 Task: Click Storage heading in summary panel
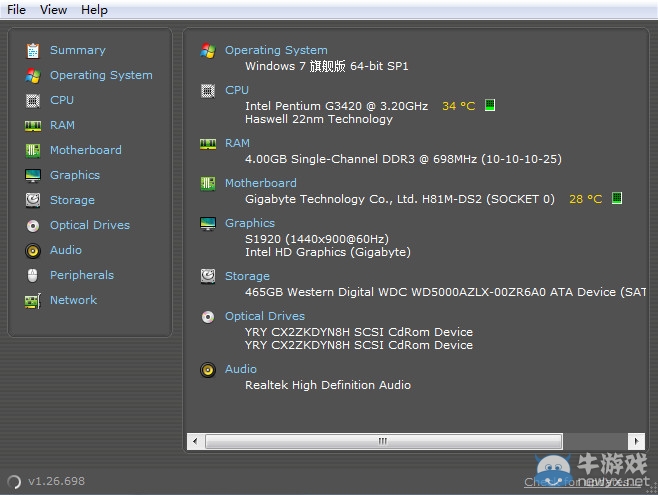tap(247, 276)
